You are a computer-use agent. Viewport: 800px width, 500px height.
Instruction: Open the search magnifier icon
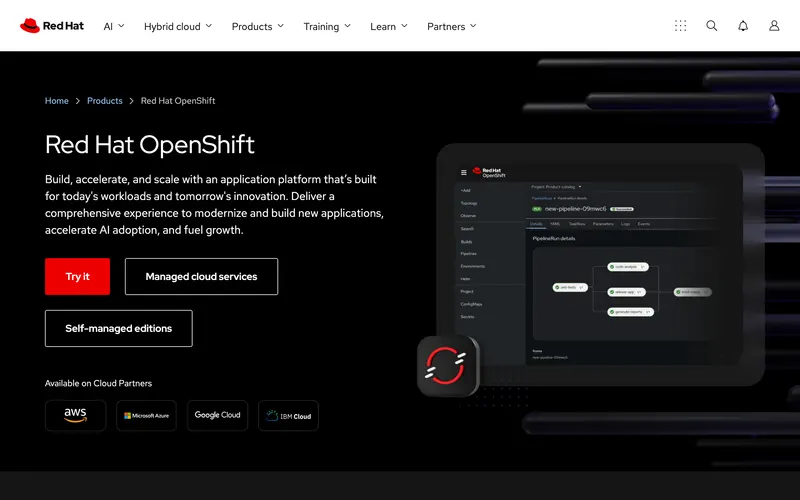pos(711,26)
